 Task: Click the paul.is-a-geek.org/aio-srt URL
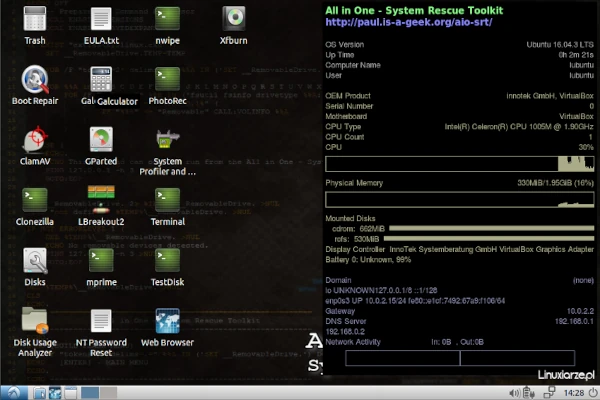(x=409, y=22)
